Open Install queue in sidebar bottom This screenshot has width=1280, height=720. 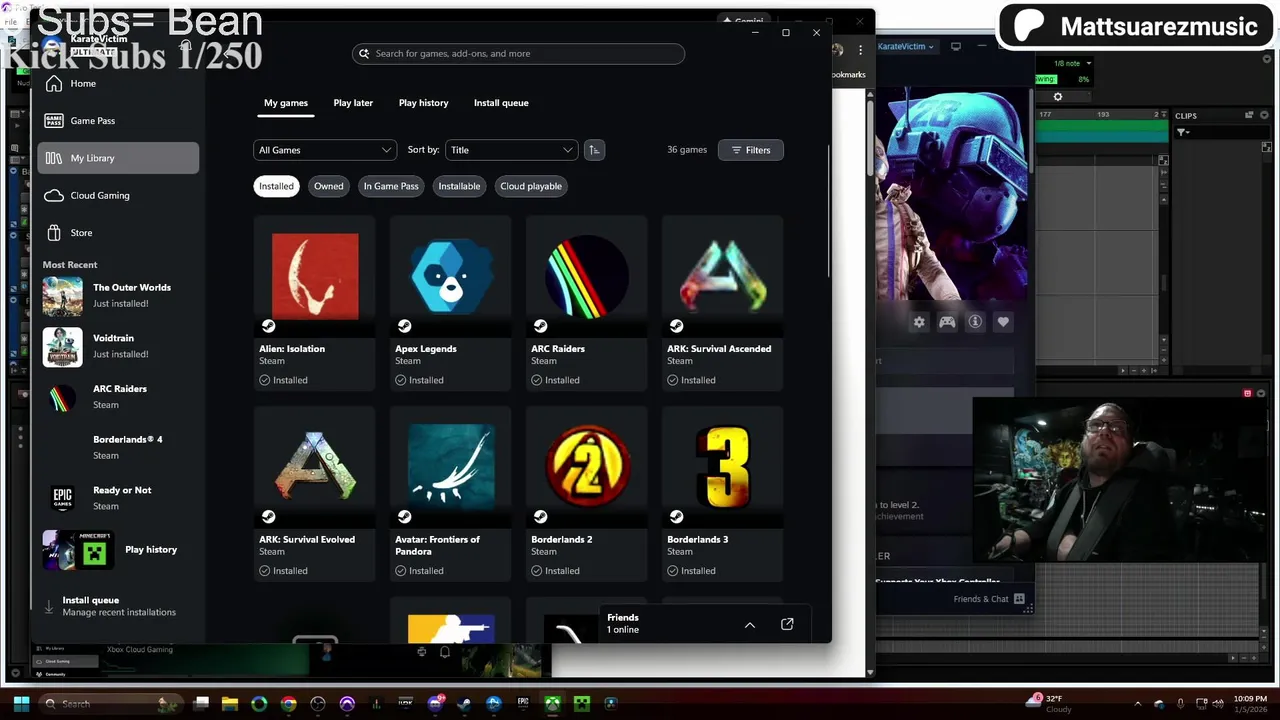point(118,606)
